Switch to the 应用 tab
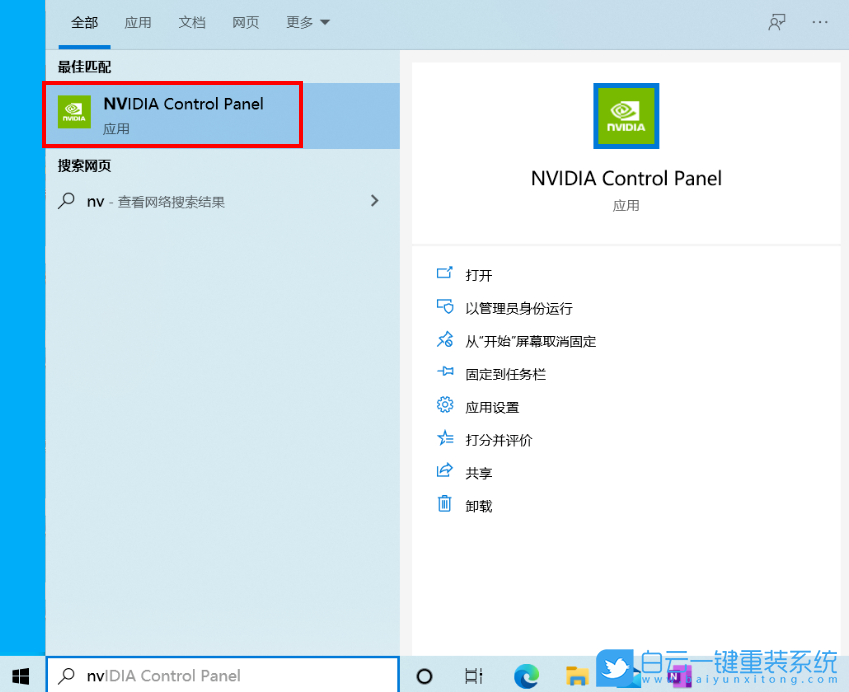Screen dimensions: 849x692 (x=138, y=22)
